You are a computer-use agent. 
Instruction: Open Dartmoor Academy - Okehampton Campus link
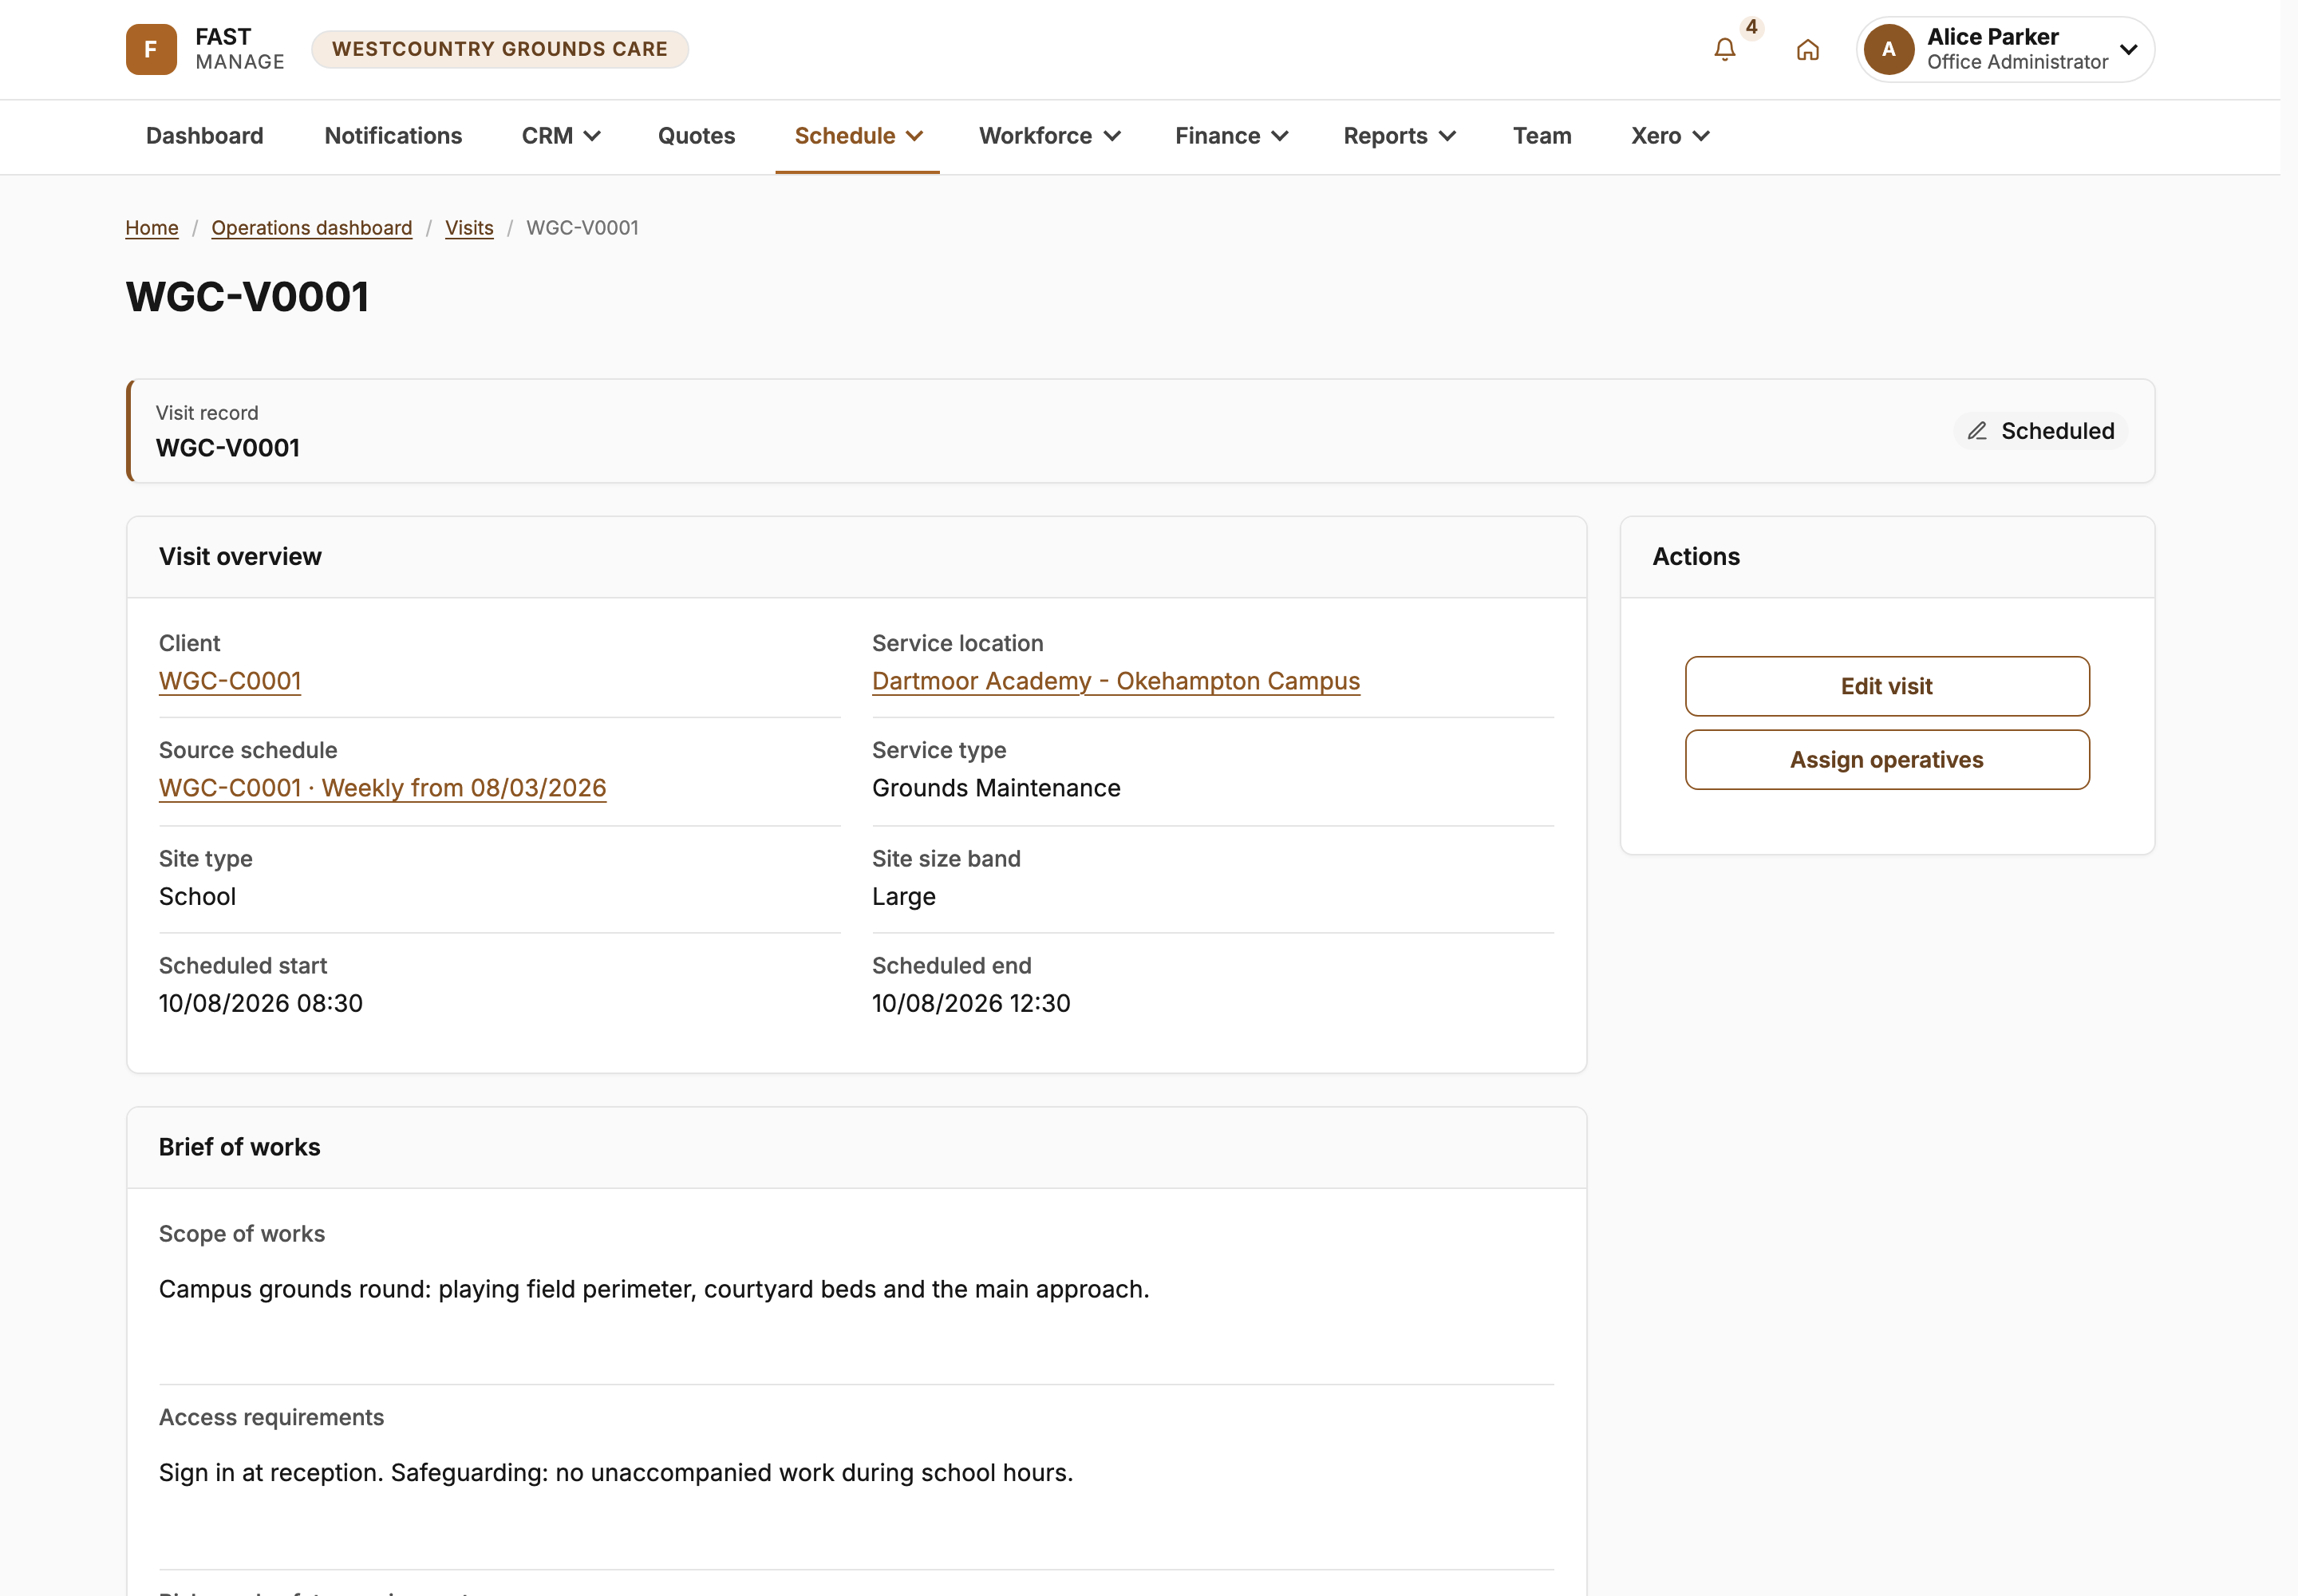tap(1116, 681)
